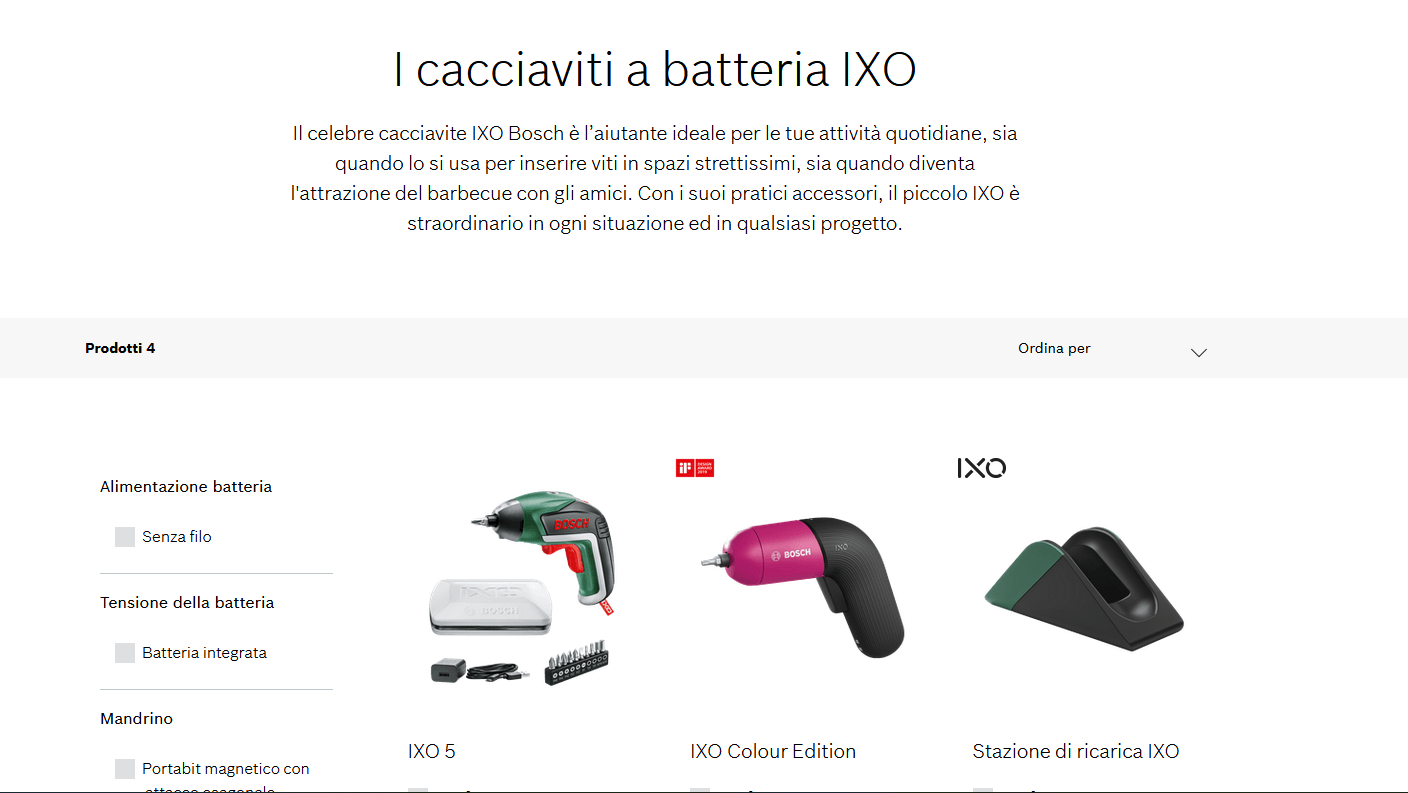Click the Prodotti 4 results counter
Image resolution: width=1408 pixels, height=793 pixels.
click(x=120, y=349)
